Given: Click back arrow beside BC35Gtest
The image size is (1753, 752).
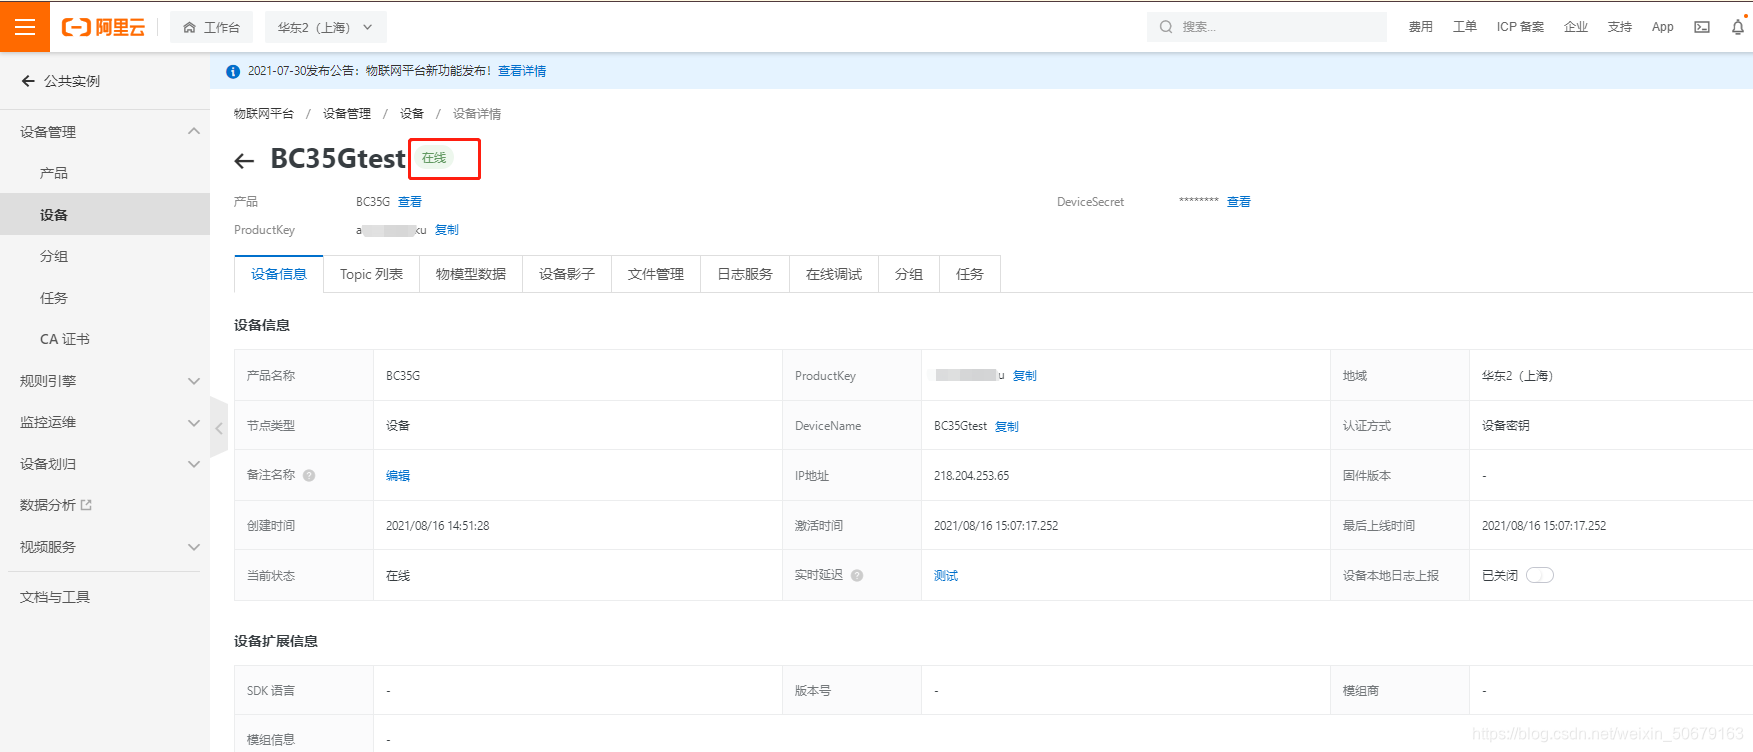Looking at the screenshot, I should [x=244, y=160].
